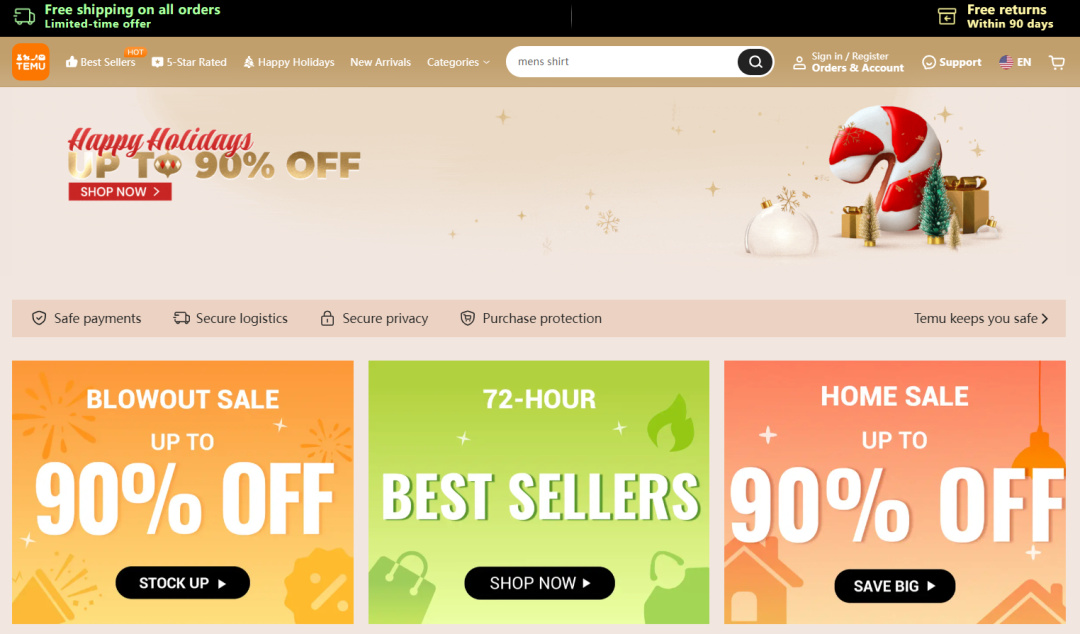Go to New Arrivals

(380, 62)
